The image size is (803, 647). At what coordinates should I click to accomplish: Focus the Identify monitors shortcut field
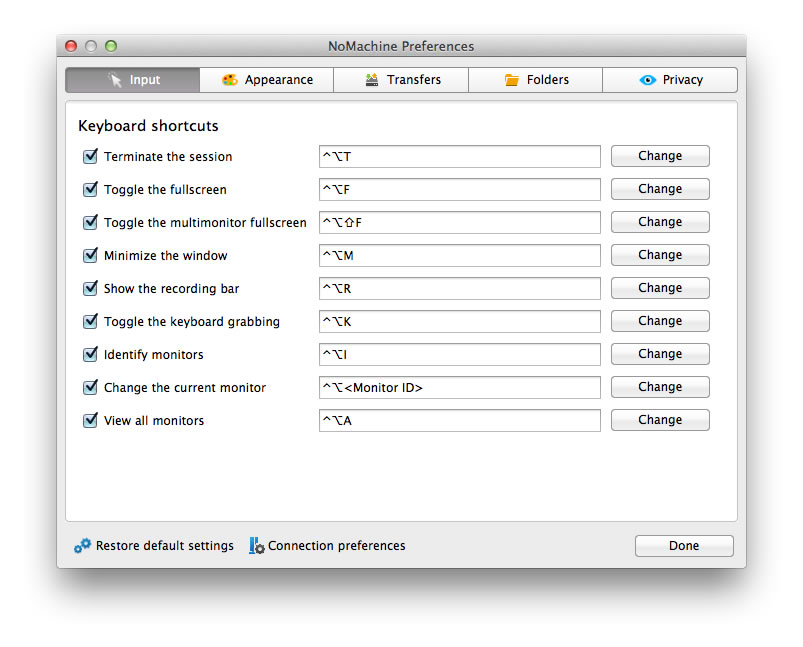tap(459, 354)
